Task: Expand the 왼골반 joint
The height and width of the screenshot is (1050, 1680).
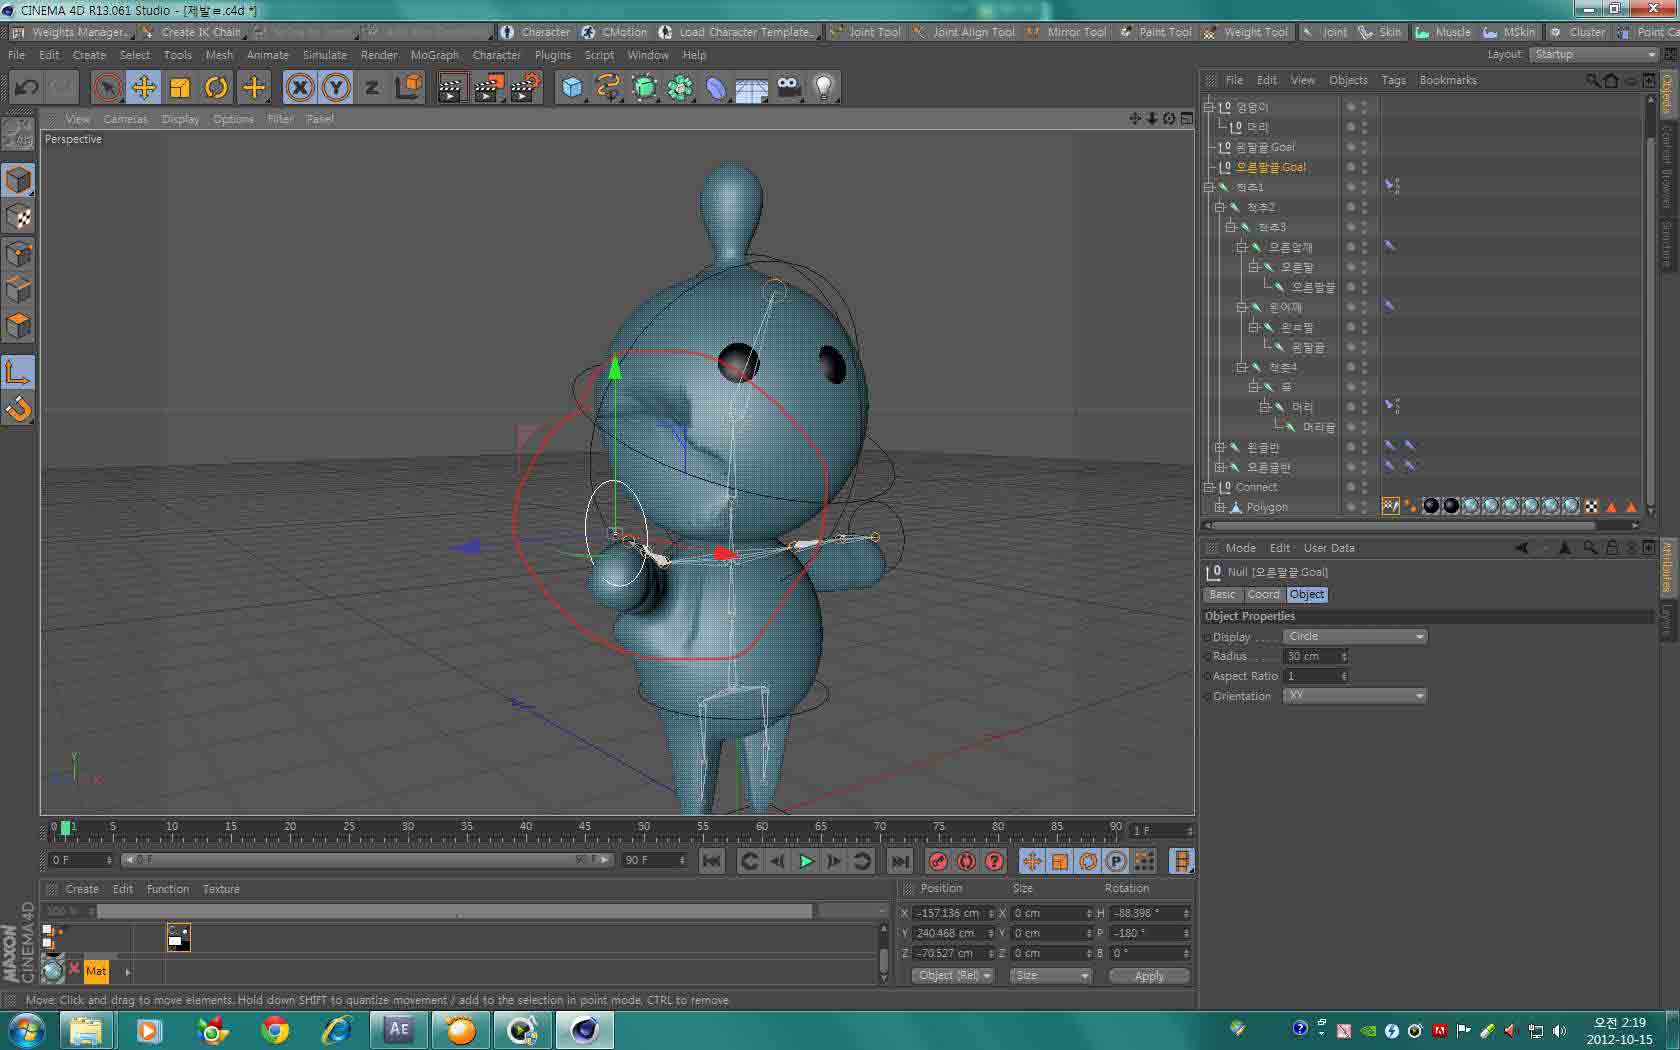Action: [1219, 447]
